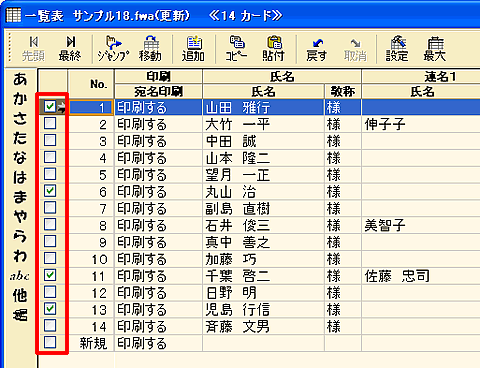
Task: Click the 連名1 氏名 sub-header
Action: click(421, 91)
